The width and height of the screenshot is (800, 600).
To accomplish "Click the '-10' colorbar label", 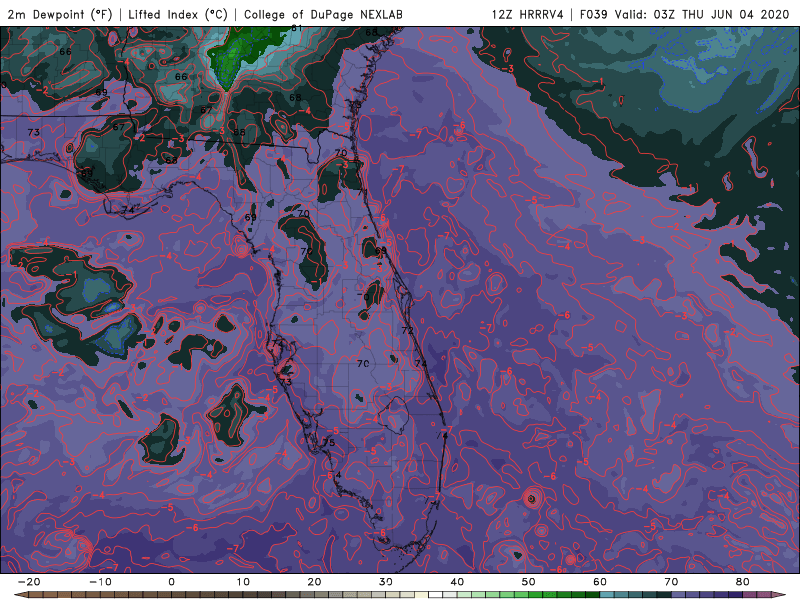I will point(101,582).
